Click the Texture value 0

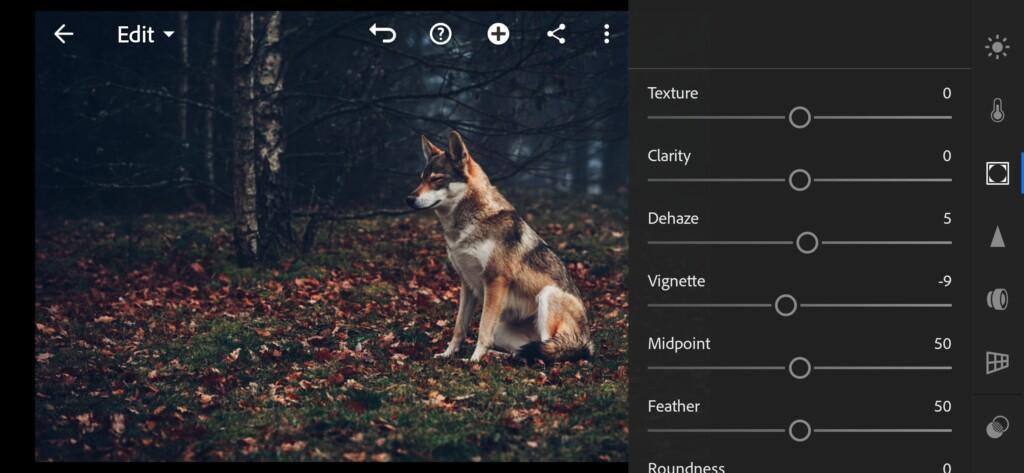[947, 93]
